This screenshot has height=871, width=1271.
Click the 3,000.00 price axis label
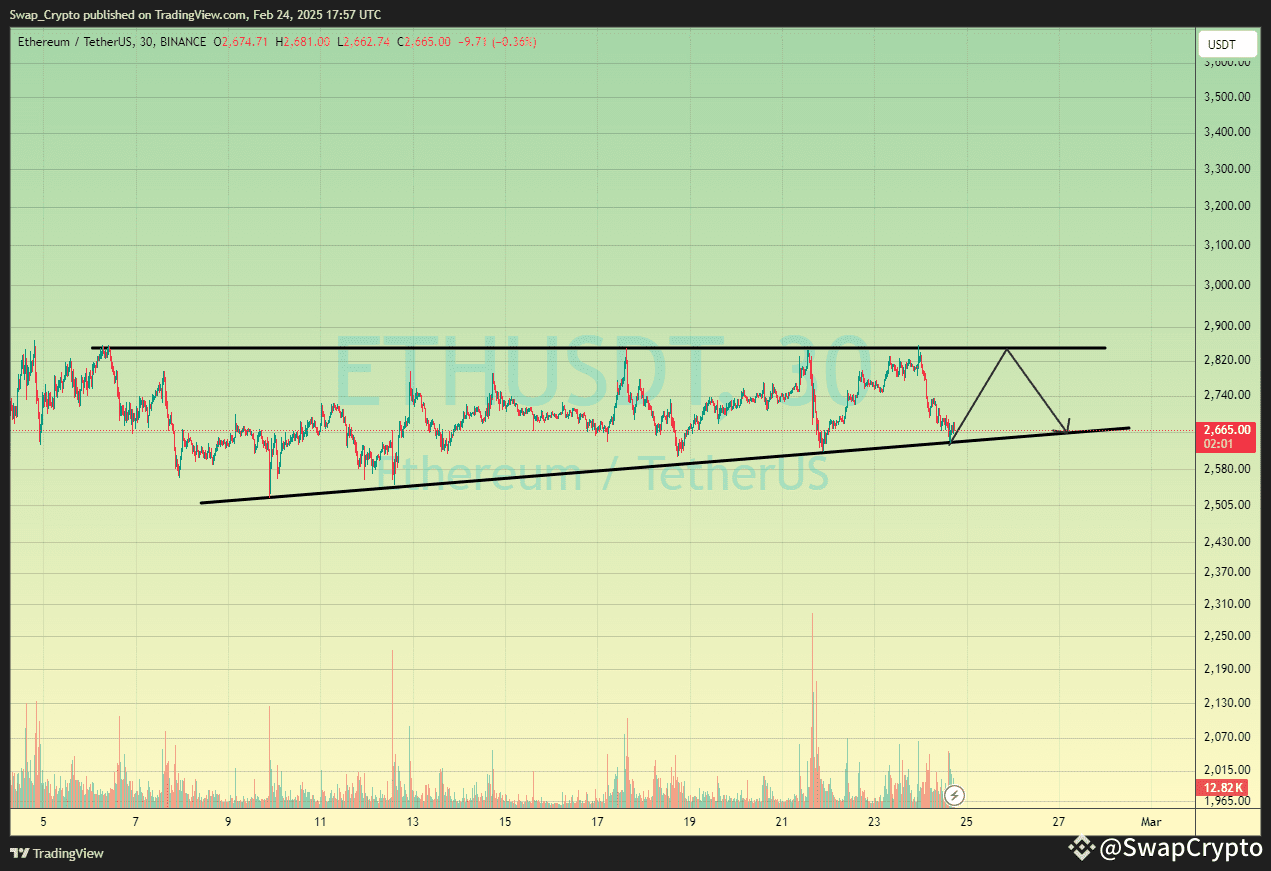[1228, 285]
